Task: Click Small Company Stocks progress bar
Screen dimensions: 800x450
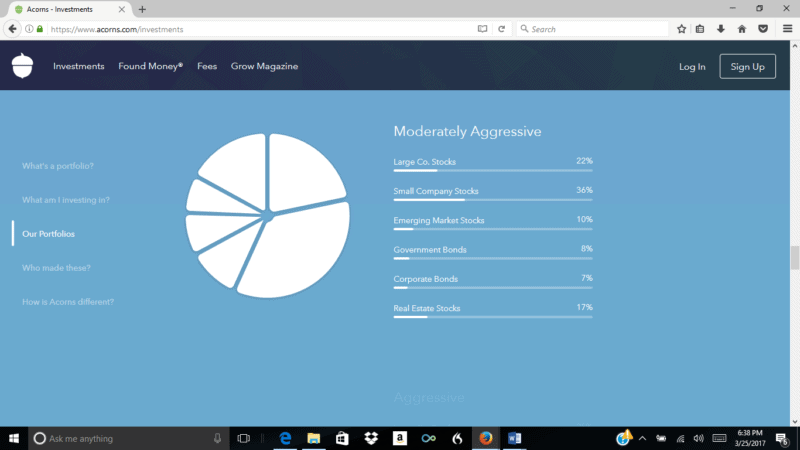Action: pyautogui.click(x=493, y=200)
